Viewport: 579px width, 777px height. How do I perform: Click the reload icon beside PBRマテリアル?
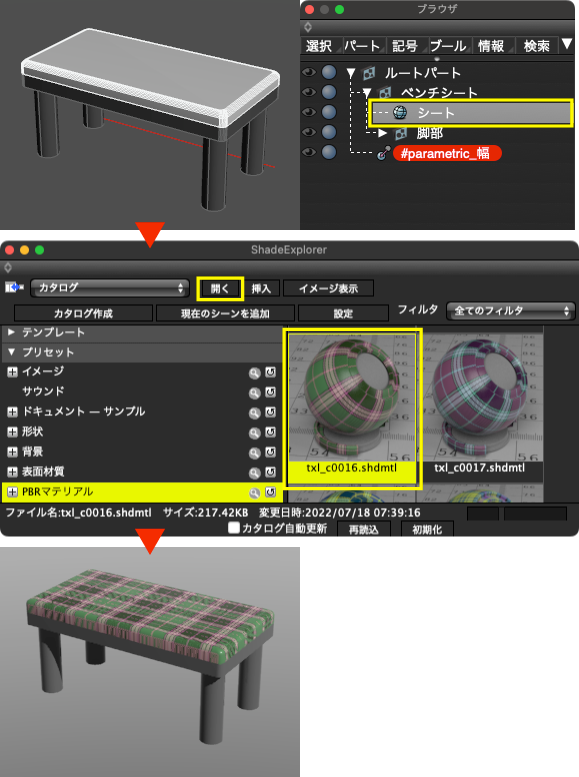point(270,492)
